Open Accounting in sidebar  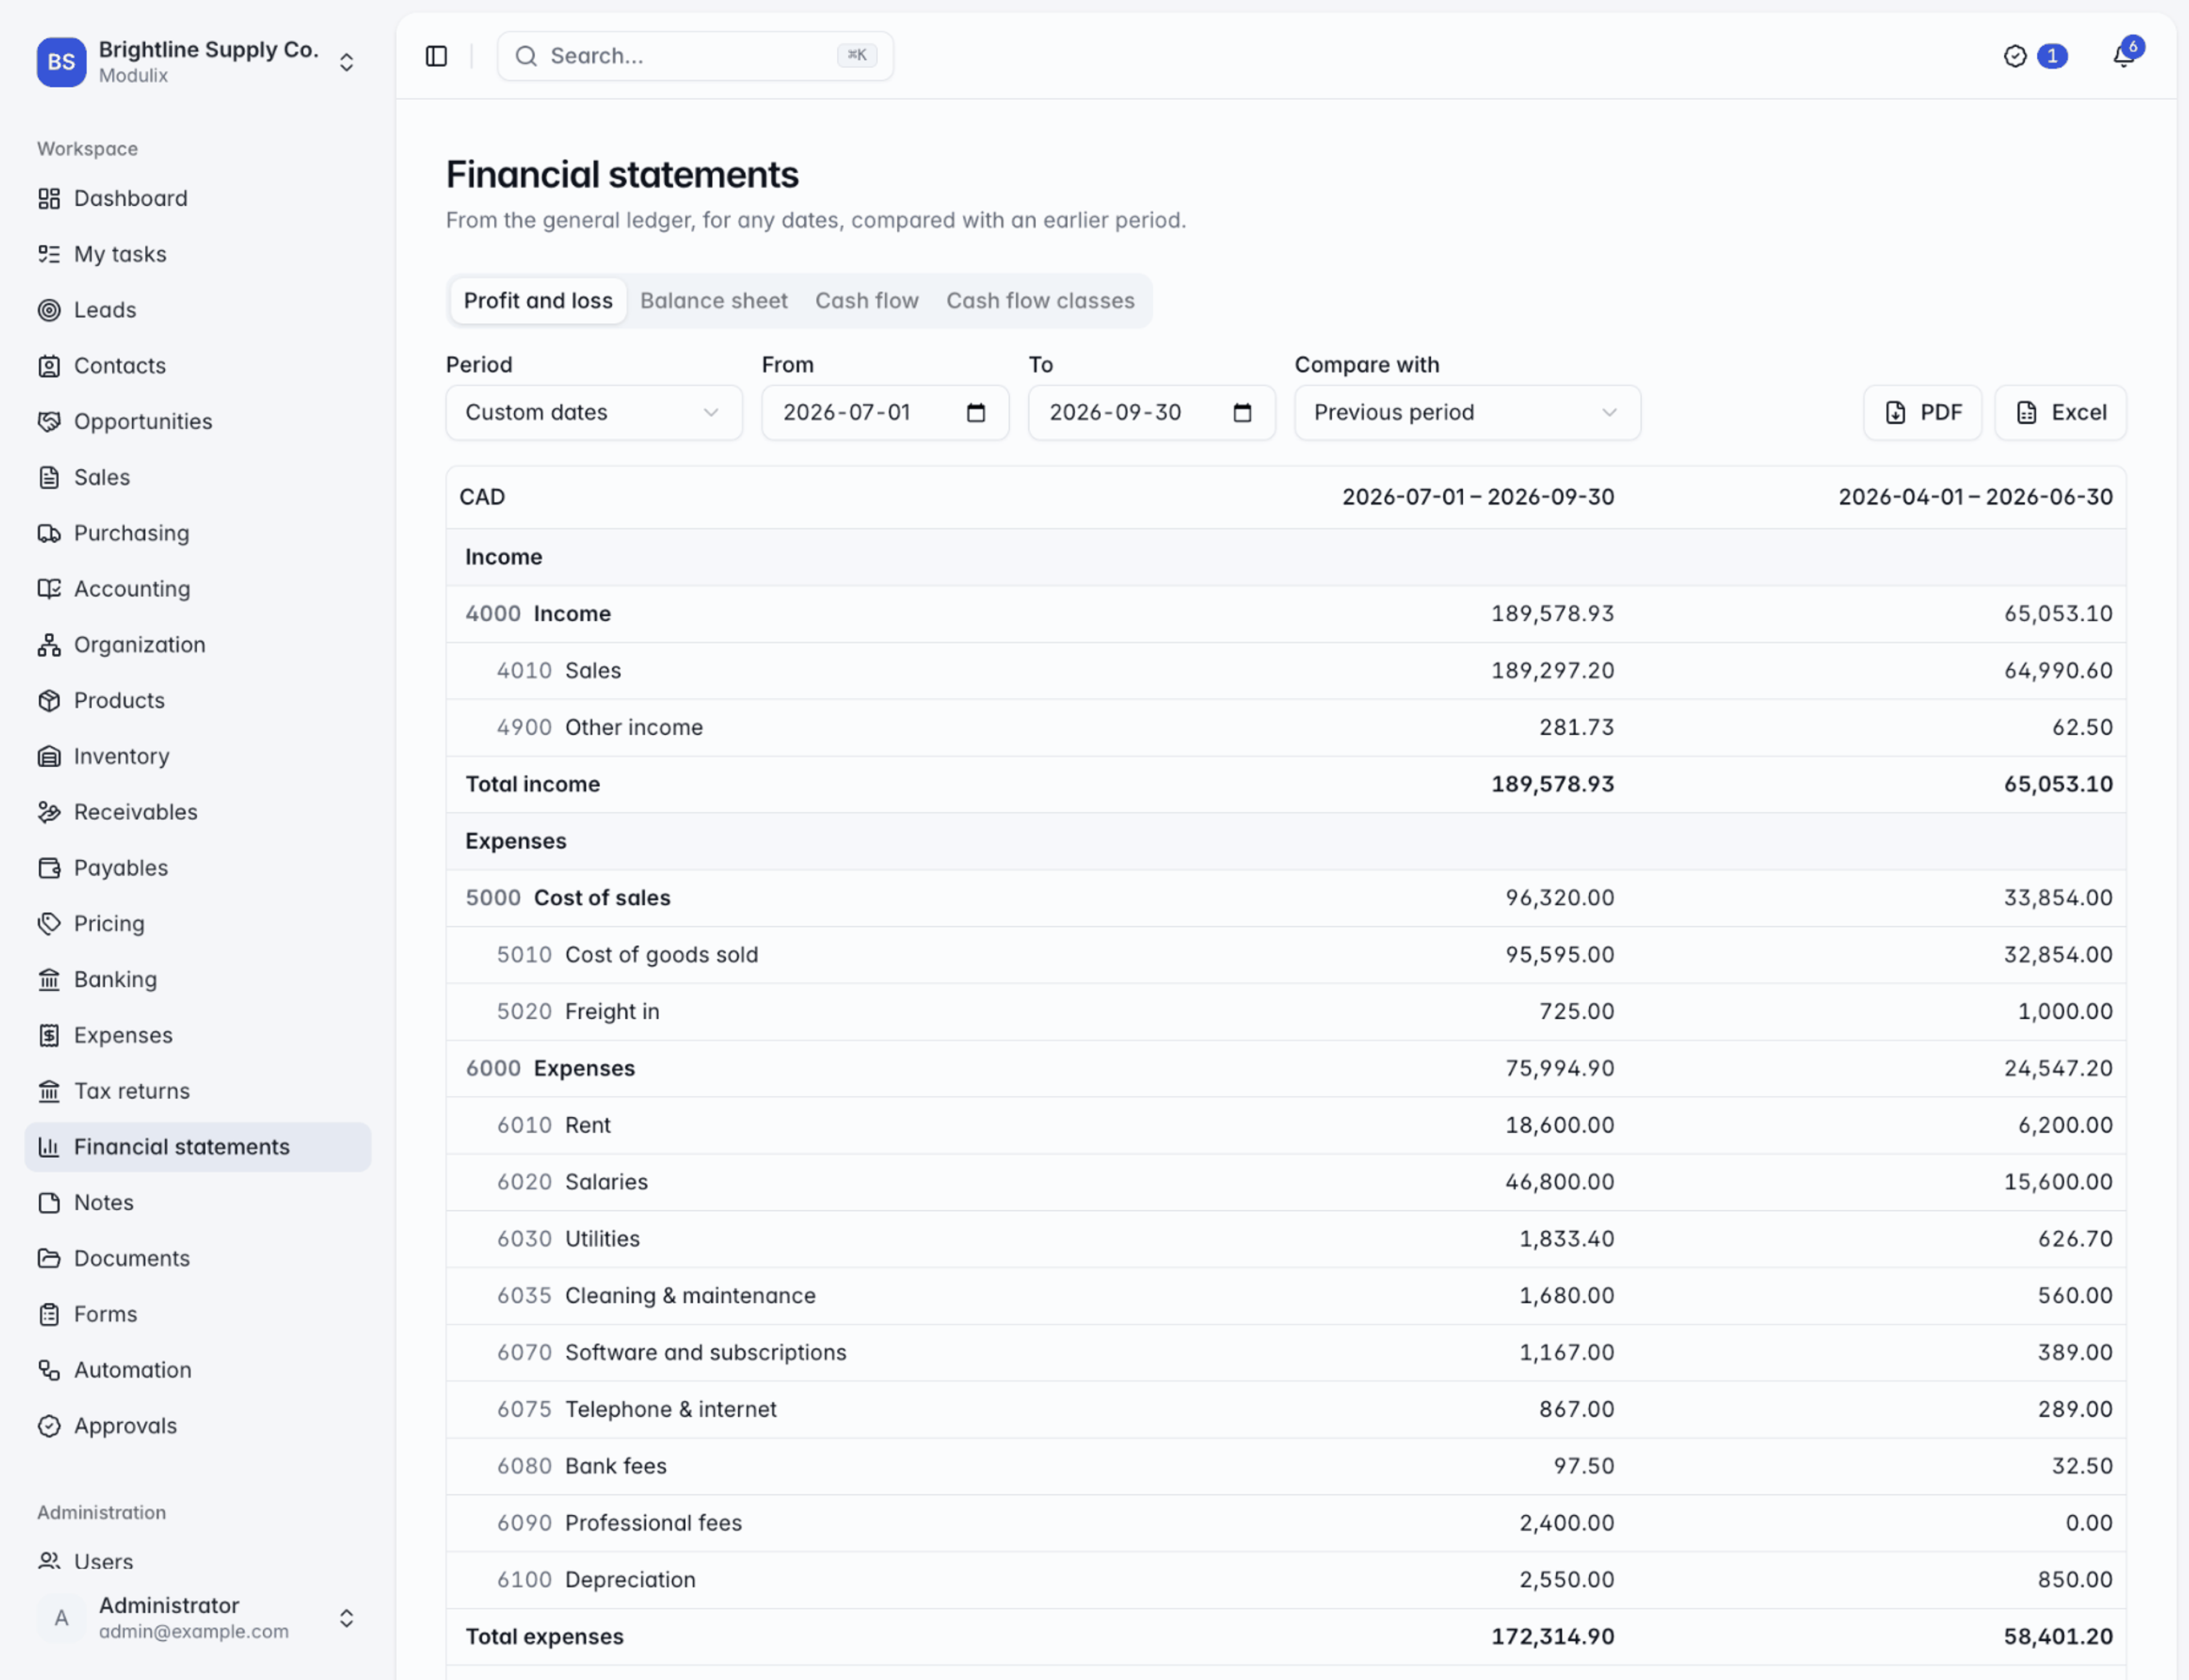click(198, 589)
